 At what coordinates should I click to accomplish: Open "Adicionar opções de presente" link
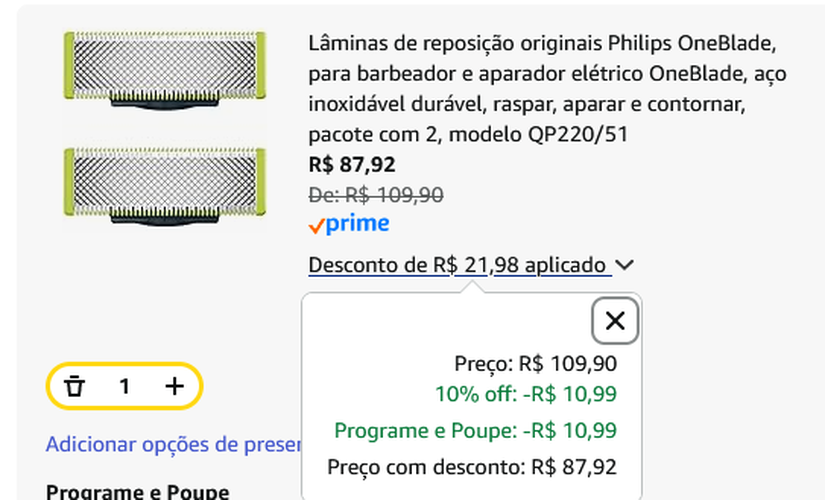(173, 445)
